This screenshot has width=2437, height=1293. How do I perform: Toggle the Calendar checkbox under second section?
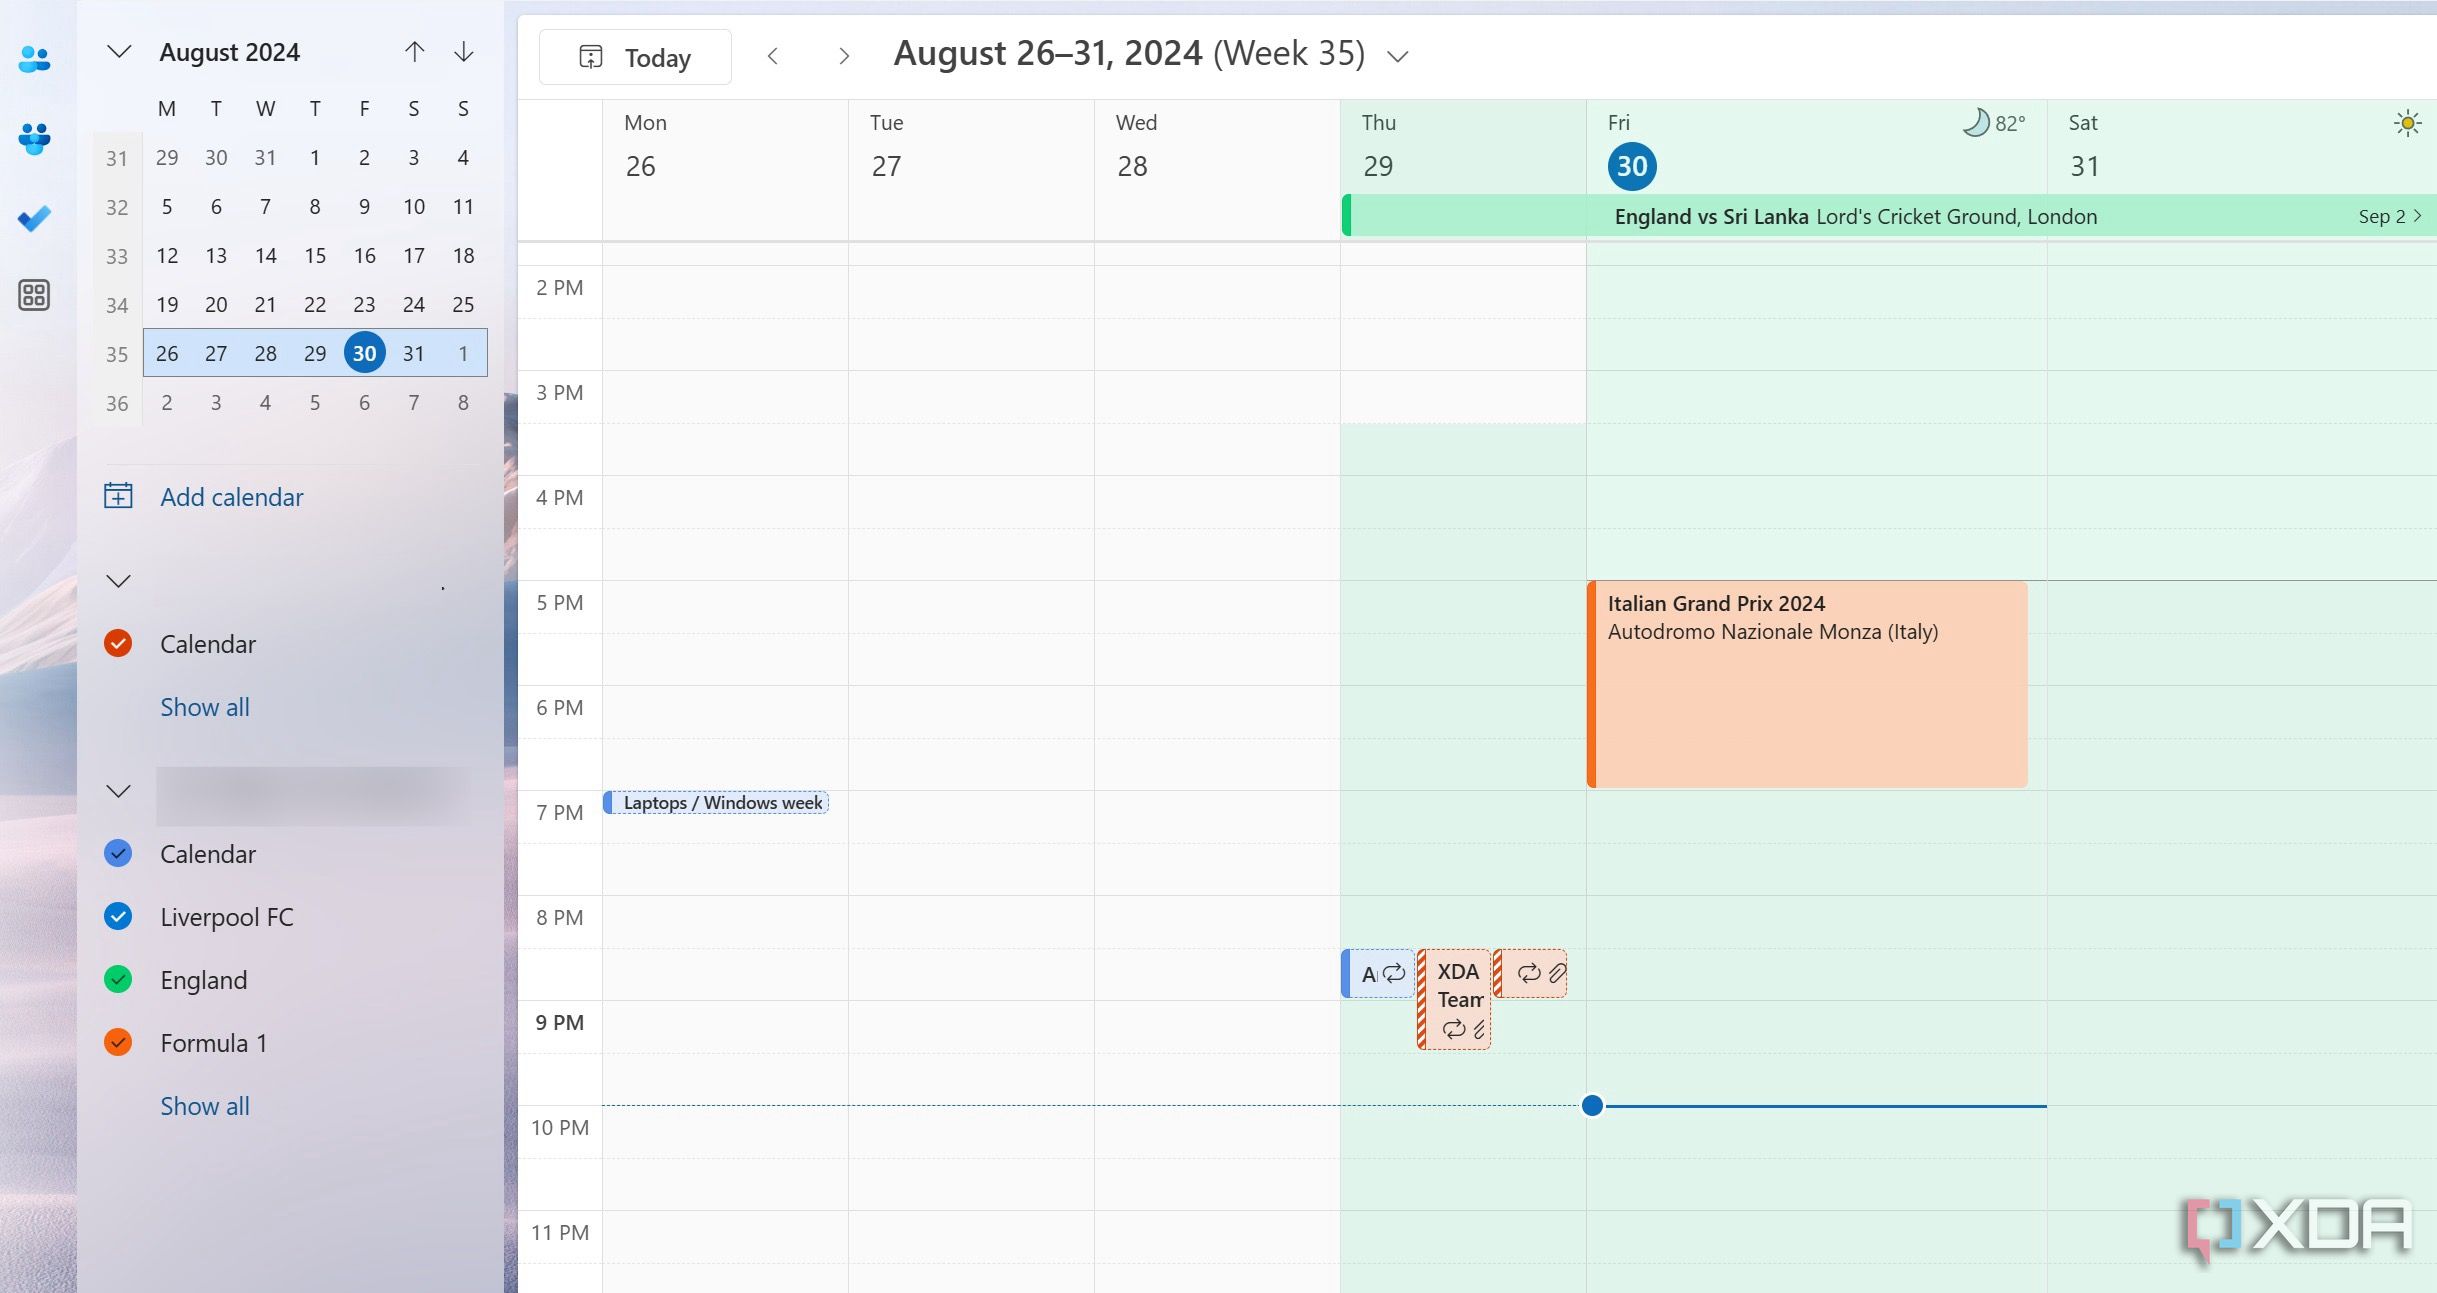(121, 853)
